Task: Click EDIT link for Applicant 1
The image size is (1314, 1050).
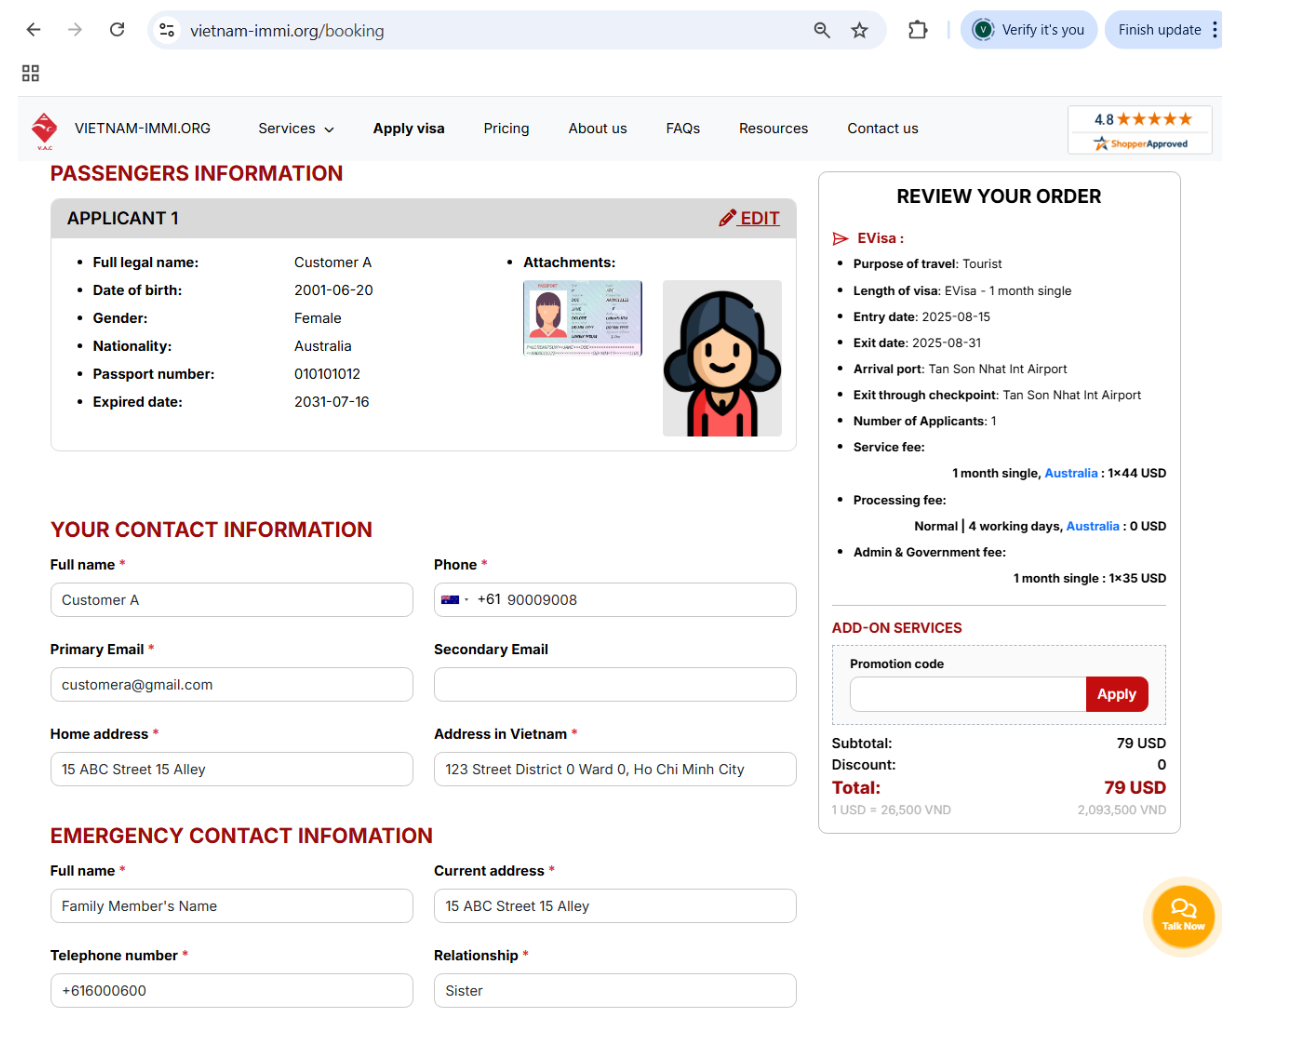Action: tap(749, 218)
